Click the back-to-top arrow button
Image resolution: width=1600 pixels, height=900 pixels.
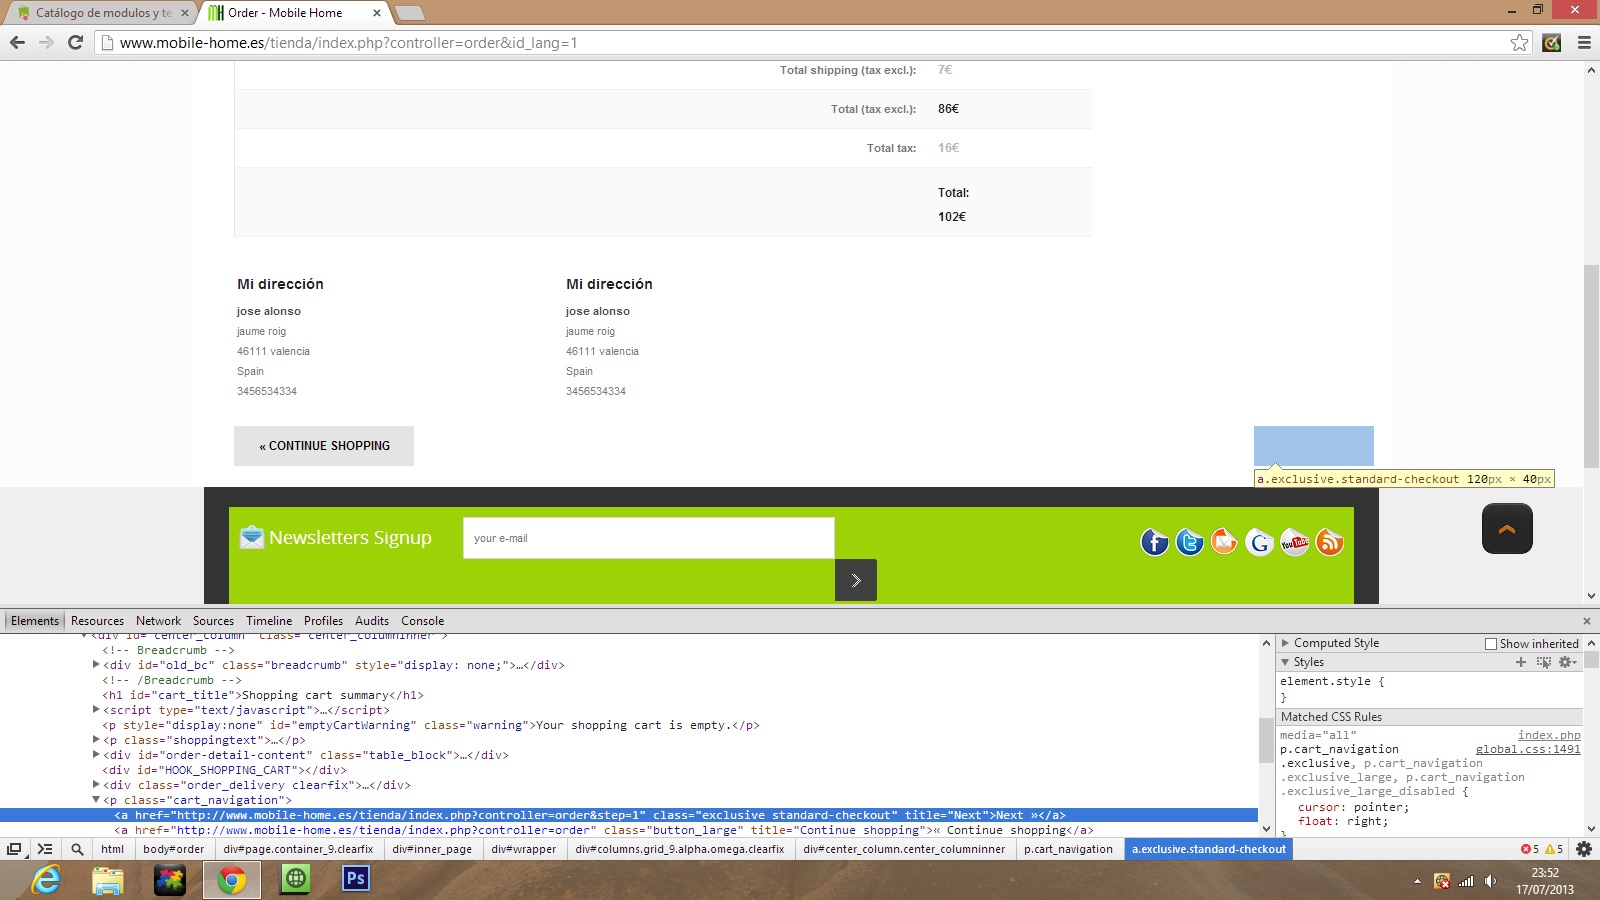pyautogui.click(x=1507, y=529)
